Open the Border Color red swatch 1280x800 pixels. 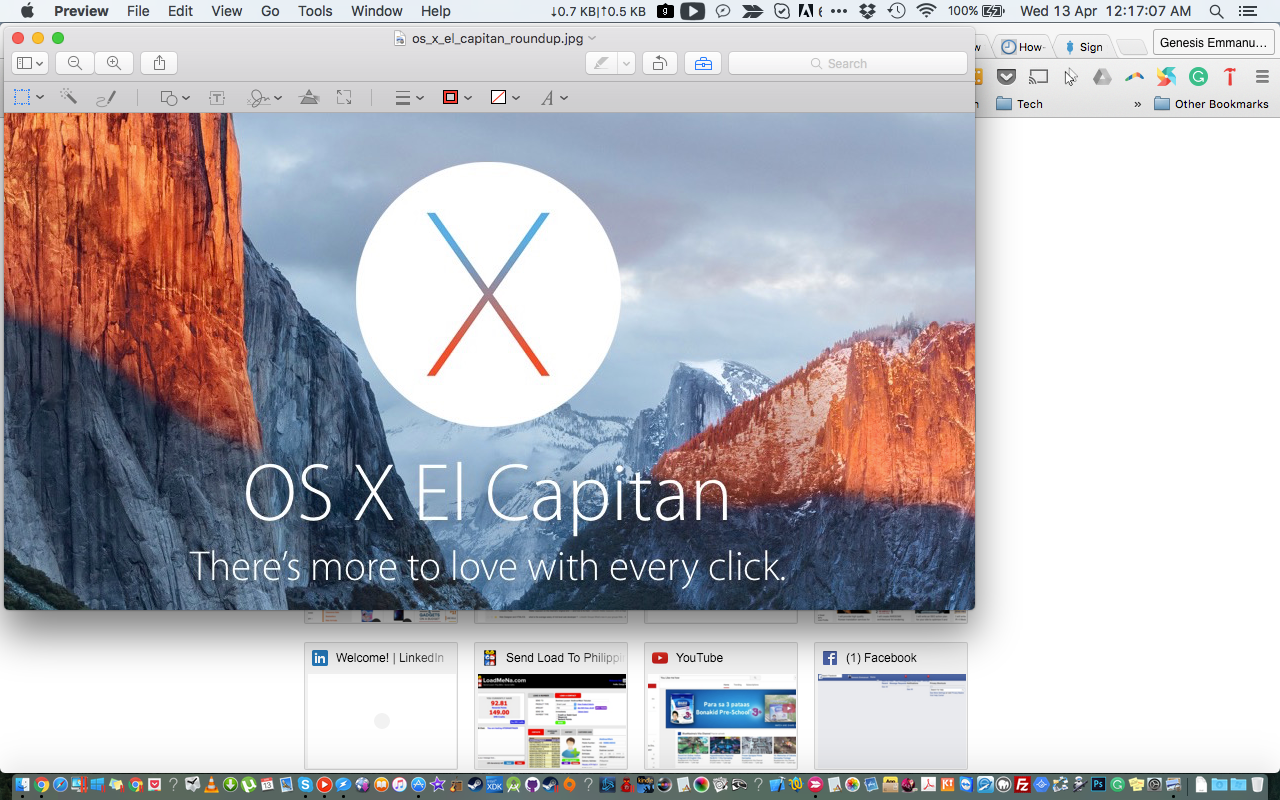pyautogui.click(x=456, y=97)
